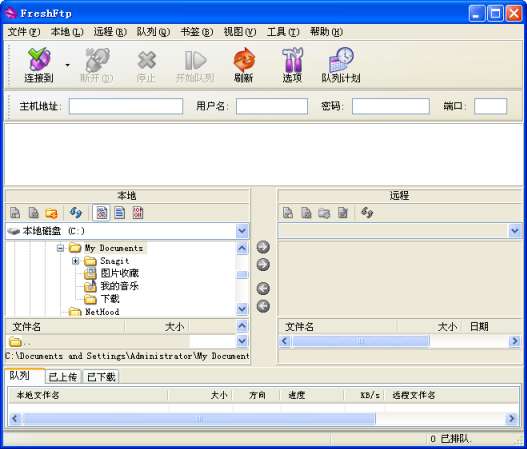527x449 pixels.
Task: Select the active large-icons view button in local panel
Action: click(x=102, y=213)
